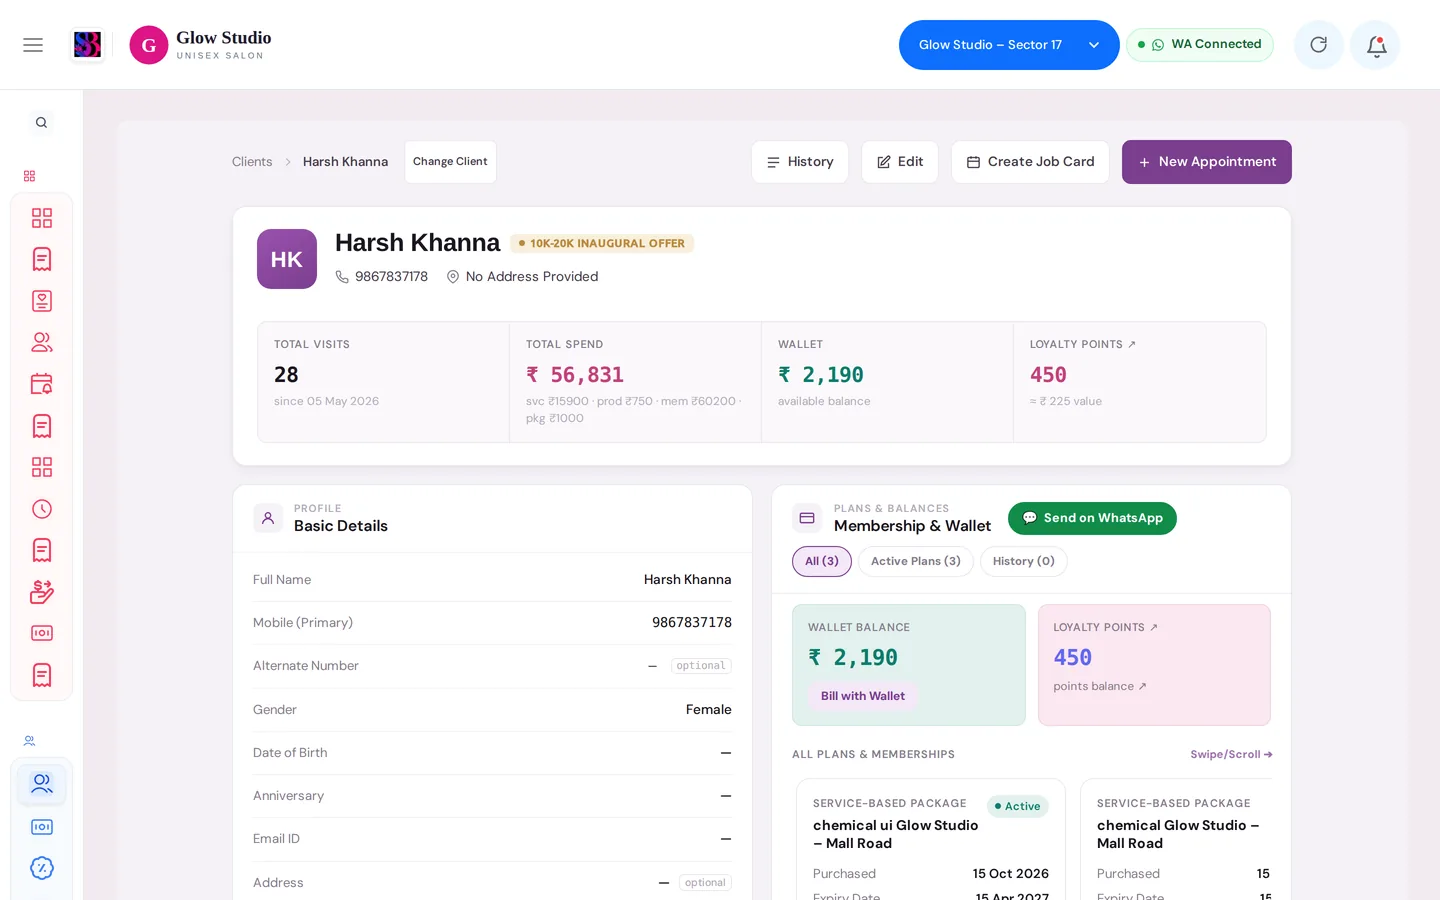Click the WA Connected status badge
The height and width of the screenshot is (900, 1440).
(x=1200, y=45)
